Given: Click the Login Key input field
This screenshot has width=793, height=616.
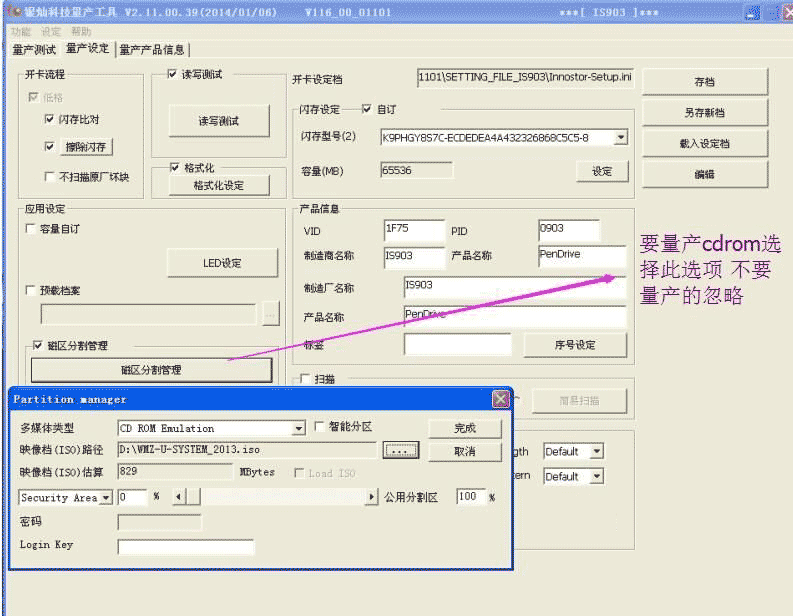Looking at the screenshot, I should point(186,547).
